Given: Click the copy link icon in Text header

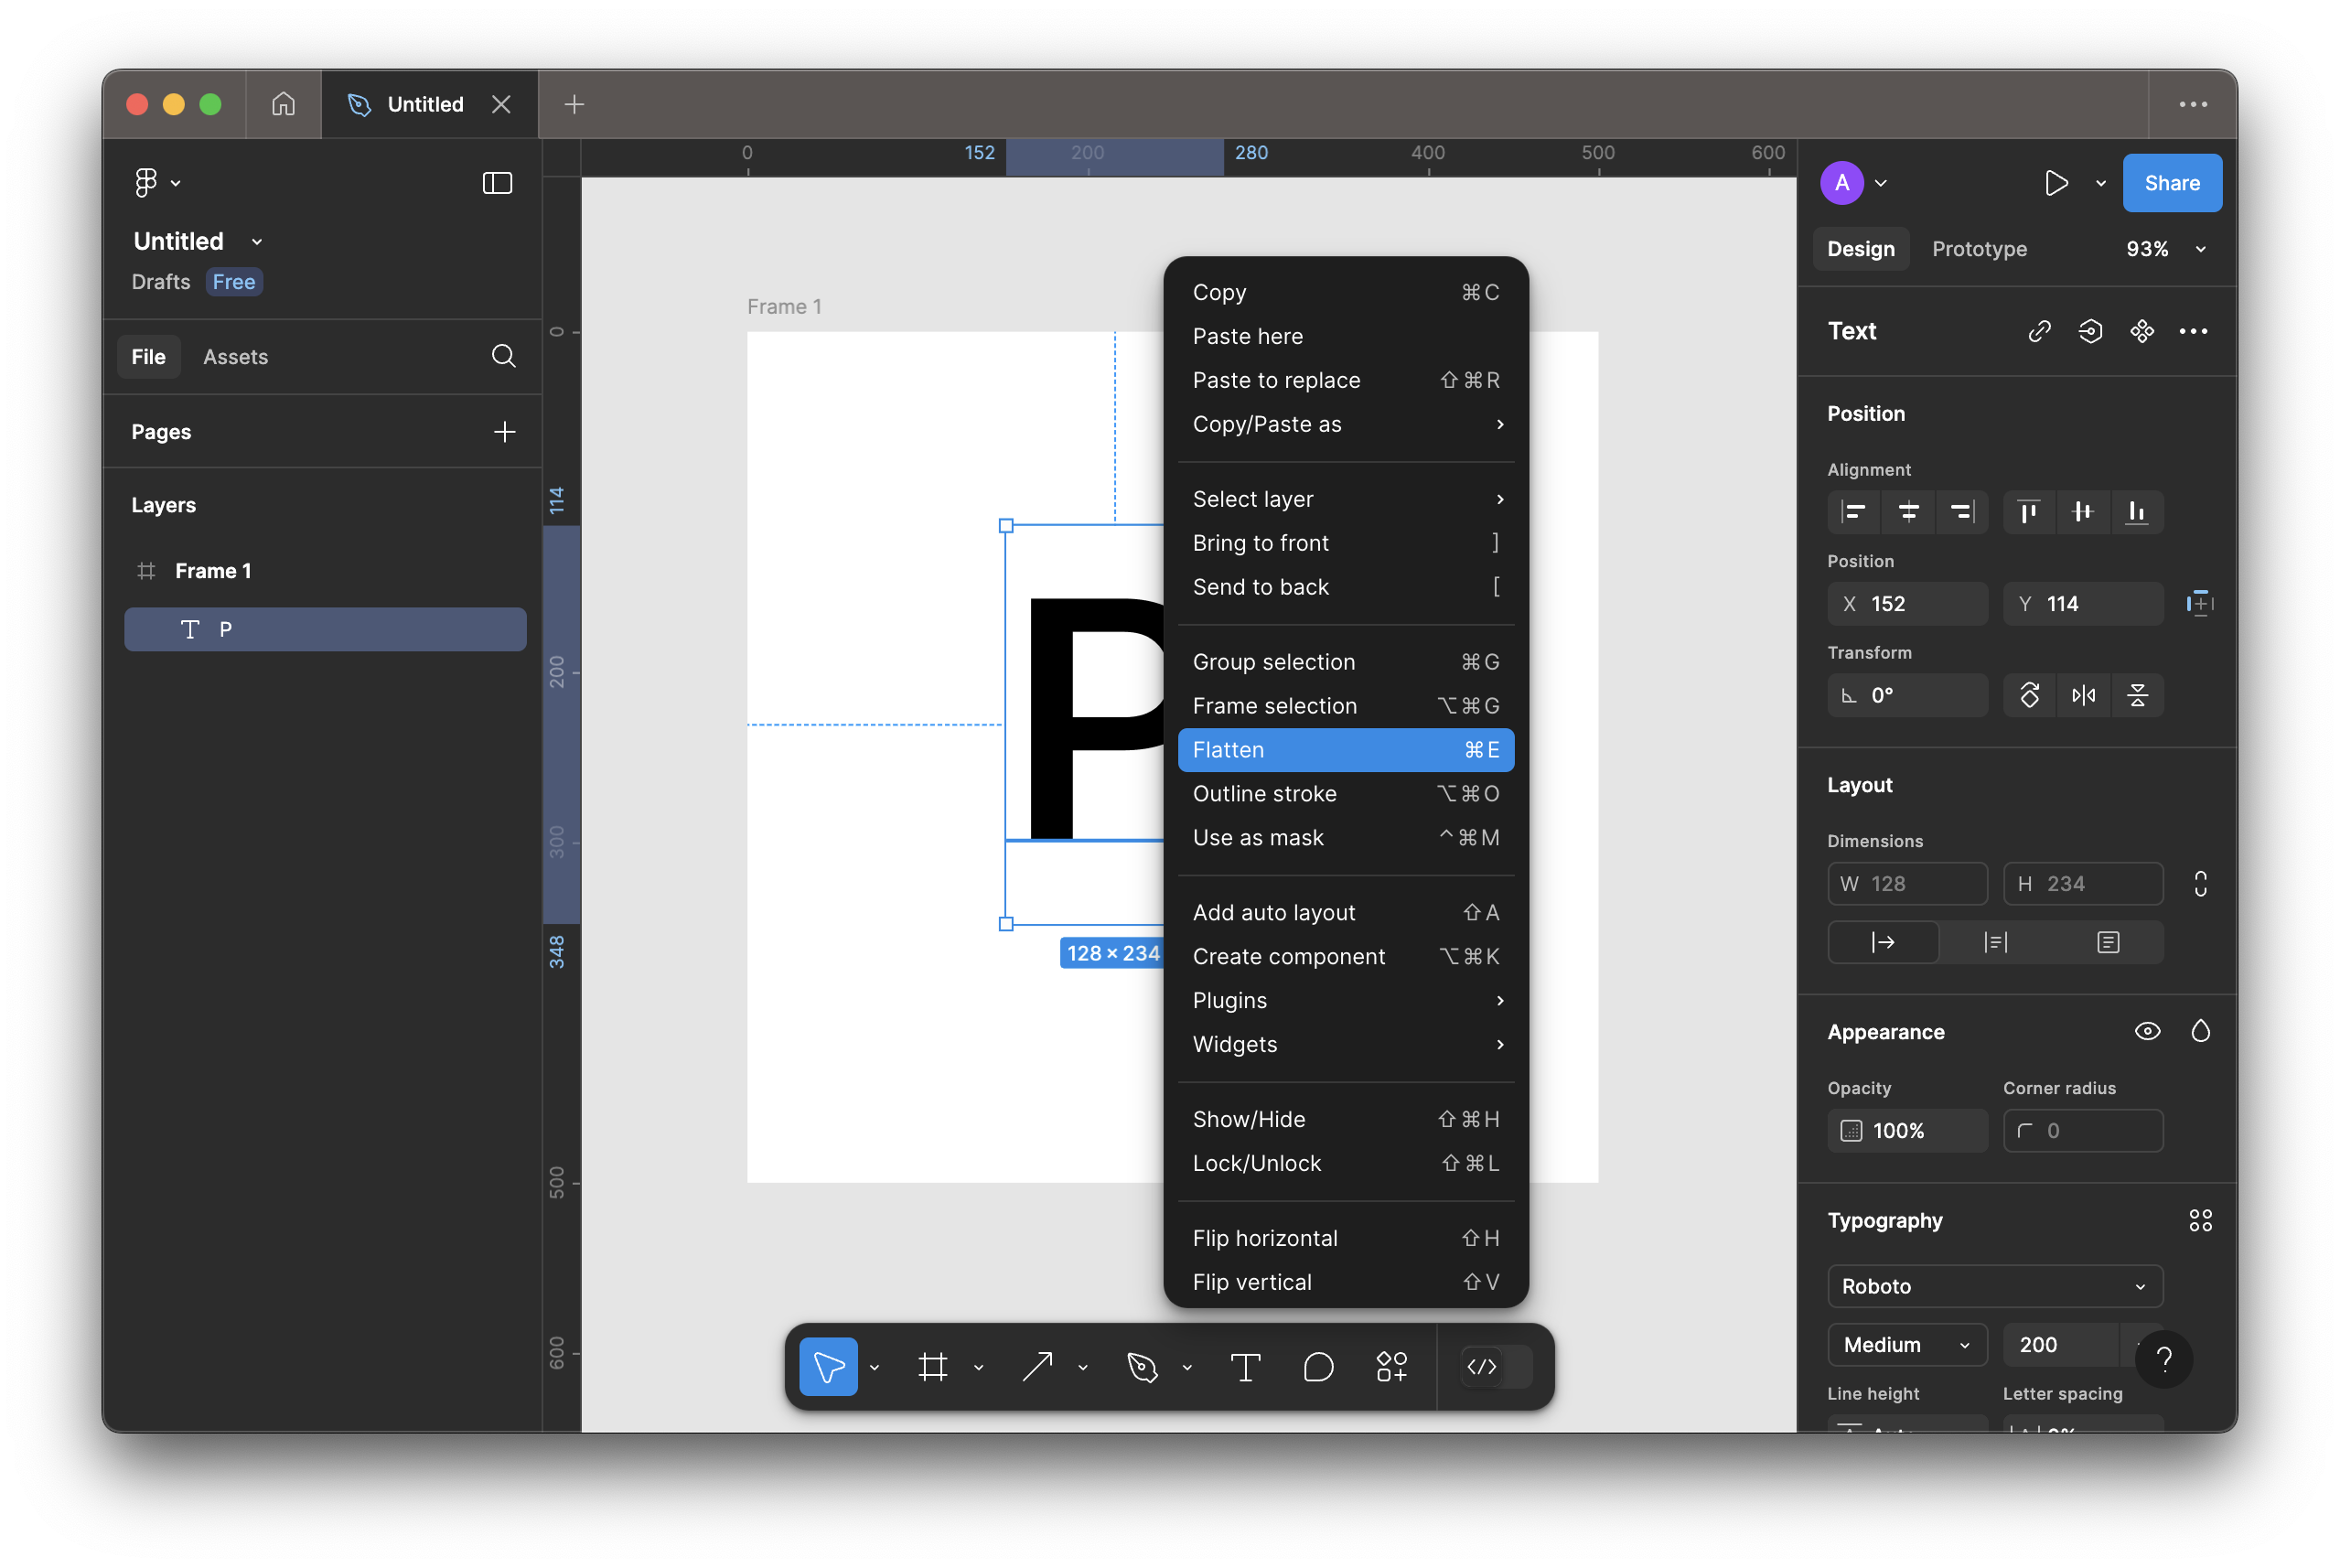Looking at the screenshot, I should point(2039,331).
